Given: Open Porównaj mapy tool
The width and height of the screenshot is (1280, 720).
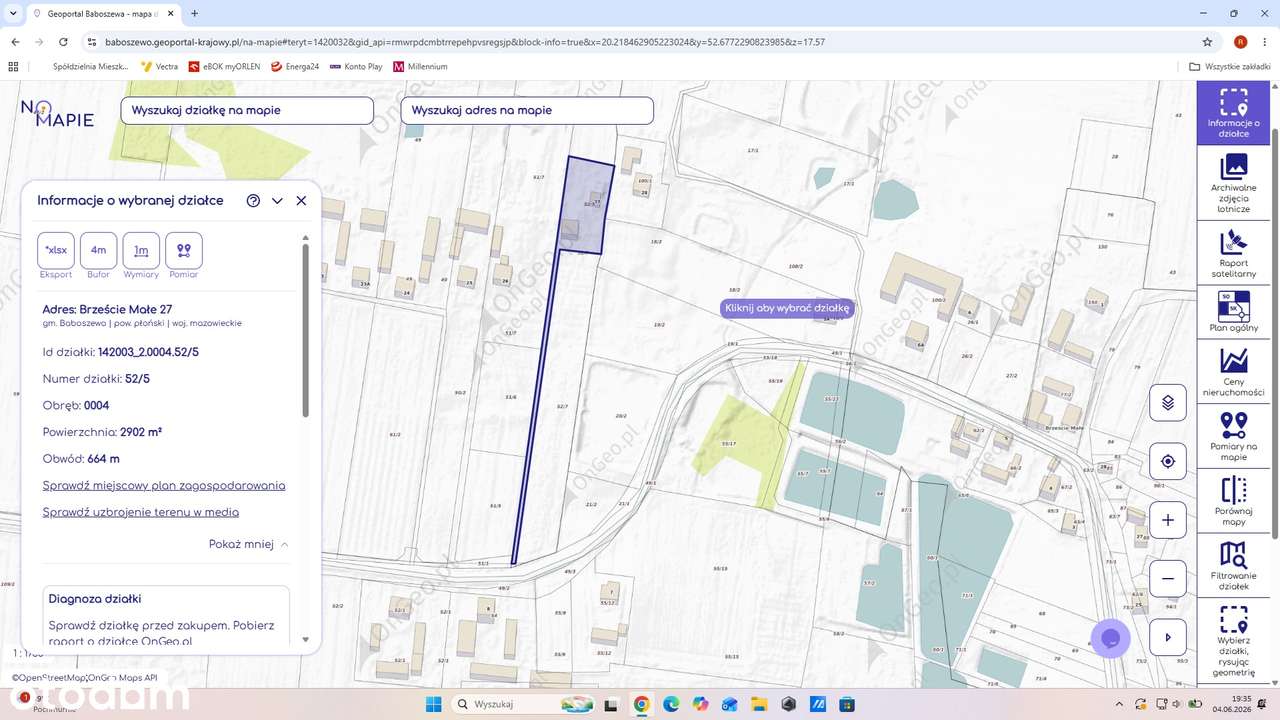Looking at the screenshot, I should pos(1233,502).
